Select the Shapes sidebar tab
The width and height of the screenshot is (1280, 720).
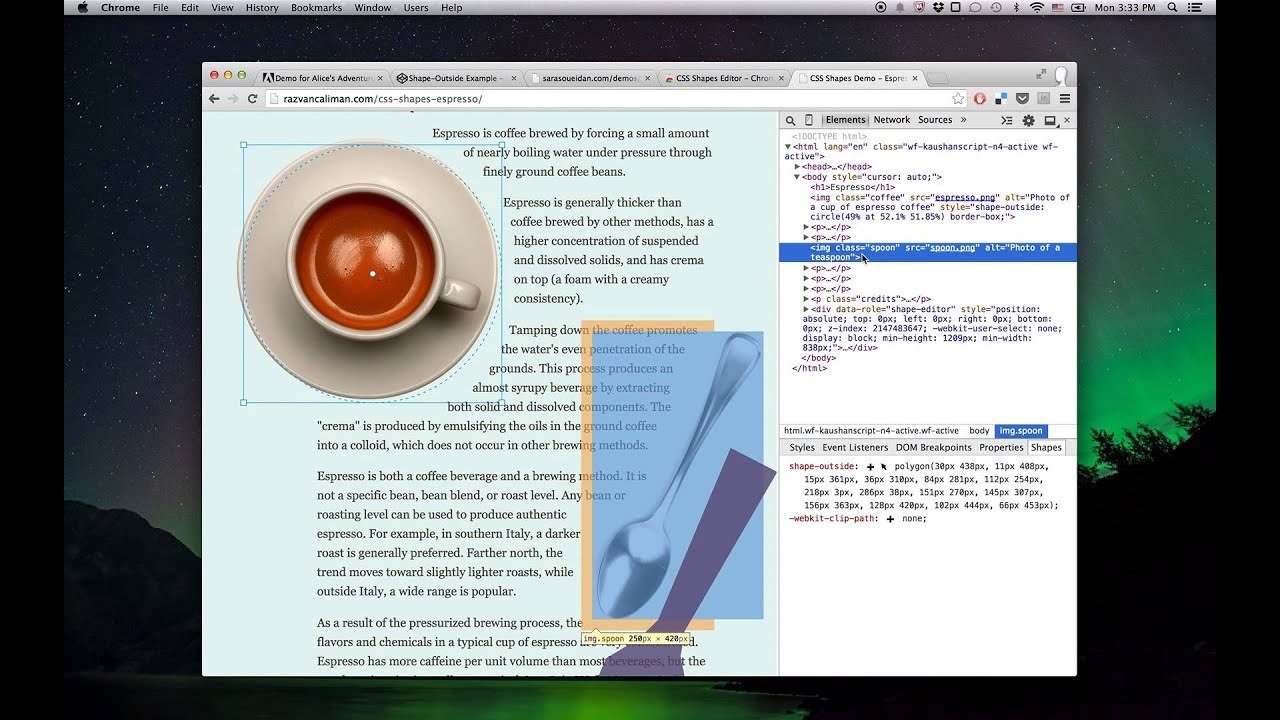click(1047, 448)
